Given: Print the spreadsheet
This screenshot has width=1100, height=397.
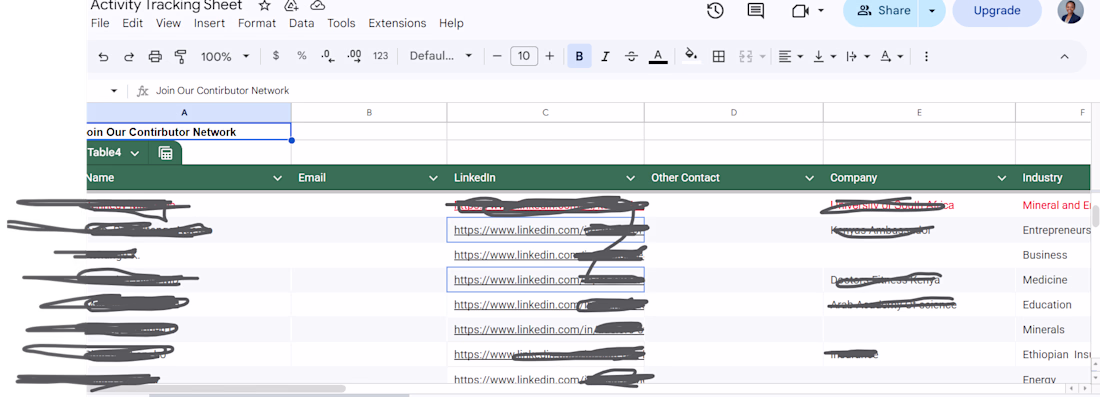Looking at the screenshot, I should [155, 57].
